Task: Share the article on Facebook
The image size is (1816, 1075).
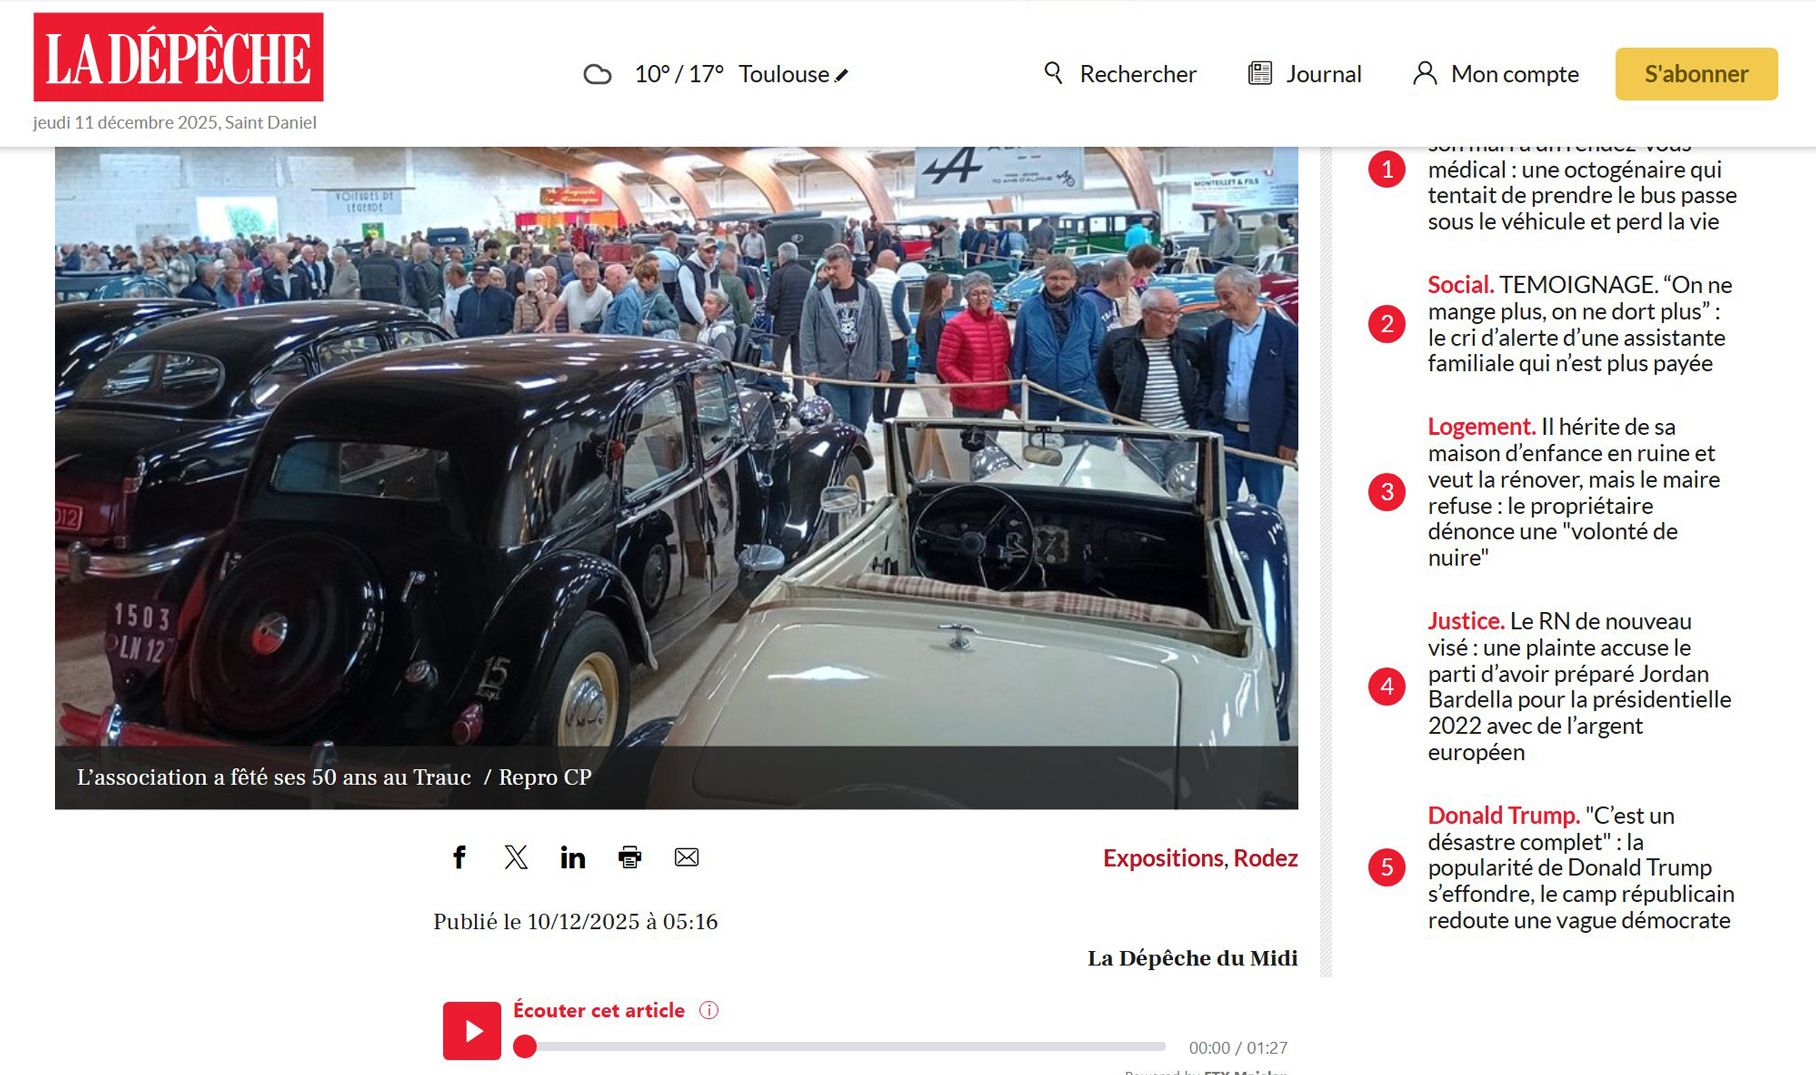Action: click(459, 857)
